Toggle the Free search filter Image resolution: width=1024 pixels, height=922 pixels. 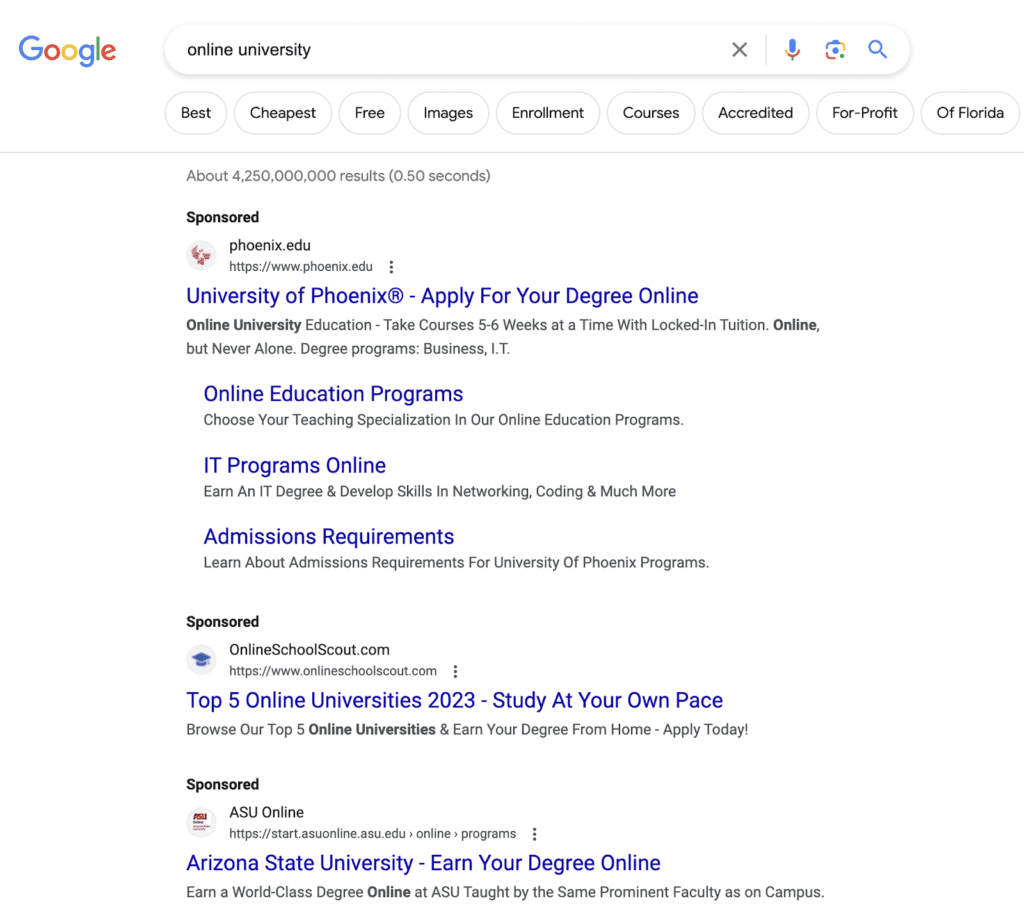pos(369,113)
